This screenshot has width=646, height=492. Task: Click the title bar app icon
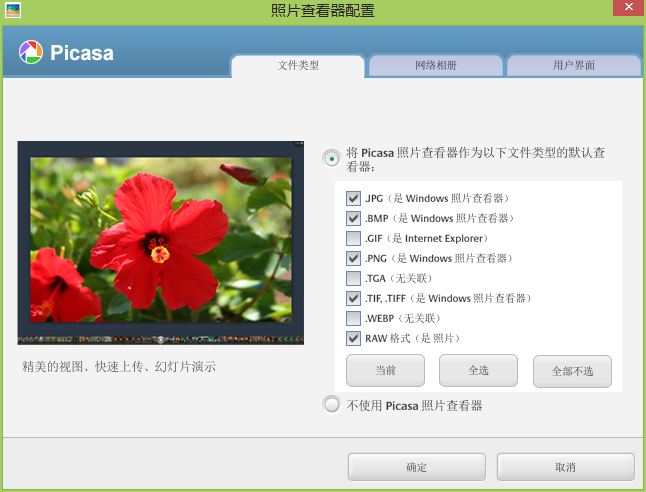tap(12, 11)
